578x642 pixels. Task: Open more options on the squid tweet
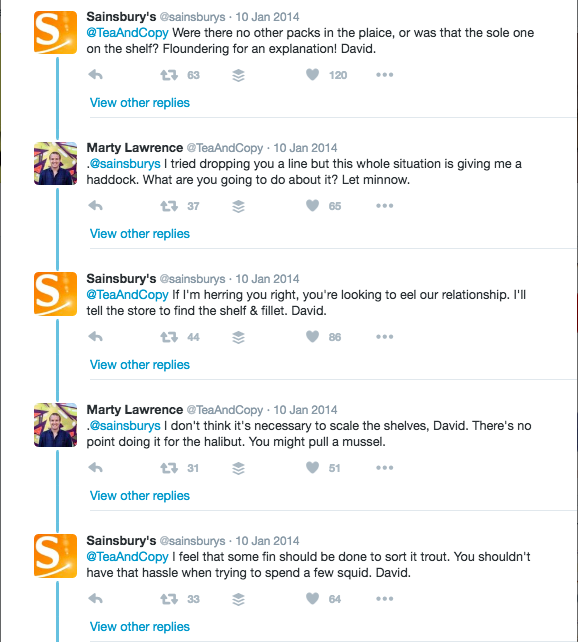click(x=385, y=599)
